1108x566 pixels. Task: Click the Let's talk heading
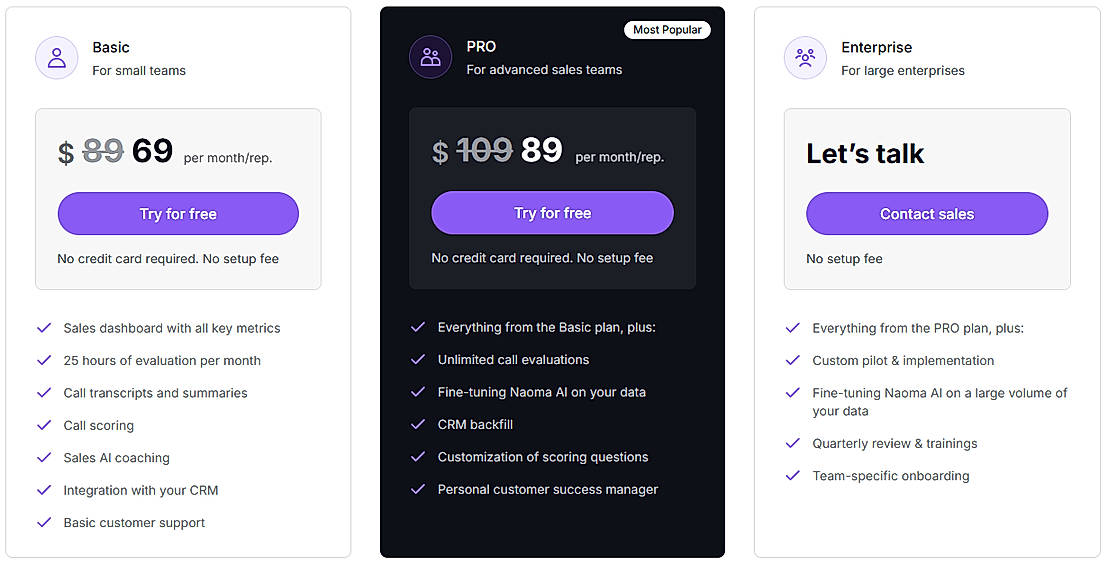(865, 153)
